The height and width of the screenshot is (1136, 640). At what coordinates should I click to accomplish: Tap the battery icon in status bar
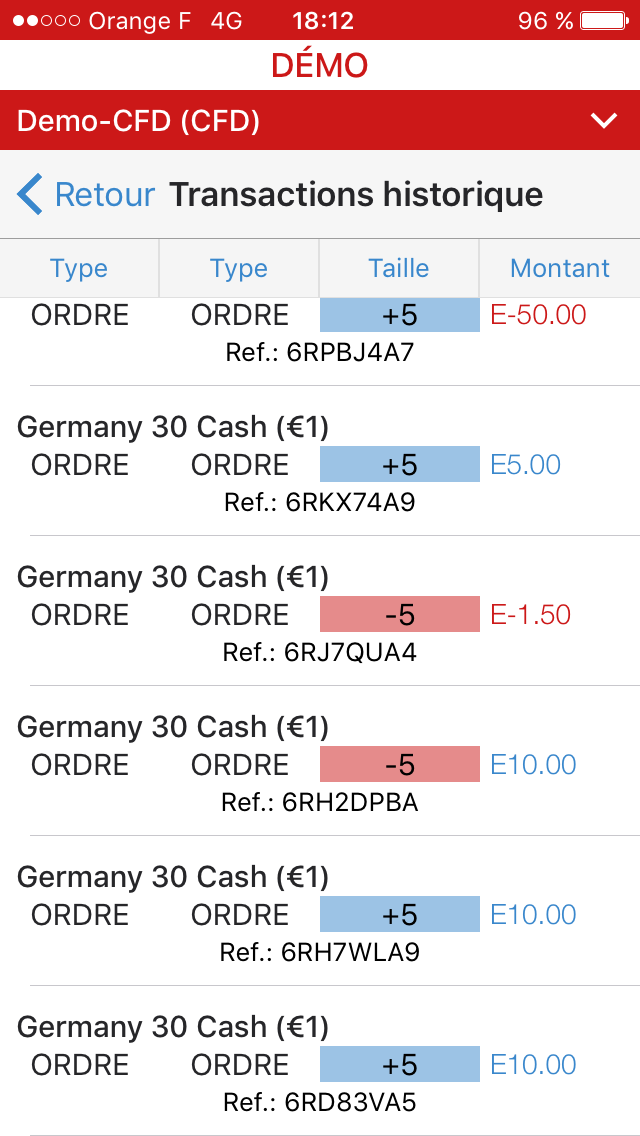(606, 20)
